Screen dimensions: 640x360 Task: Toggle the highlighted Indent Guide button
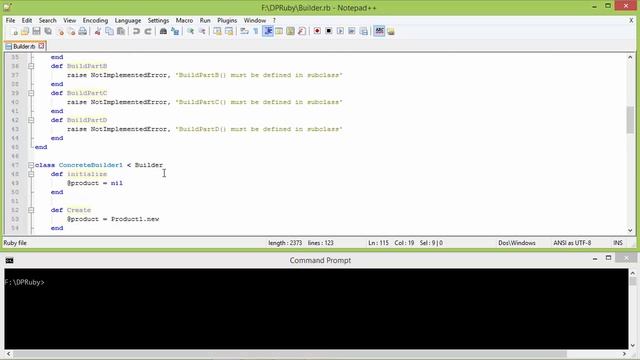tap(268, 31)
